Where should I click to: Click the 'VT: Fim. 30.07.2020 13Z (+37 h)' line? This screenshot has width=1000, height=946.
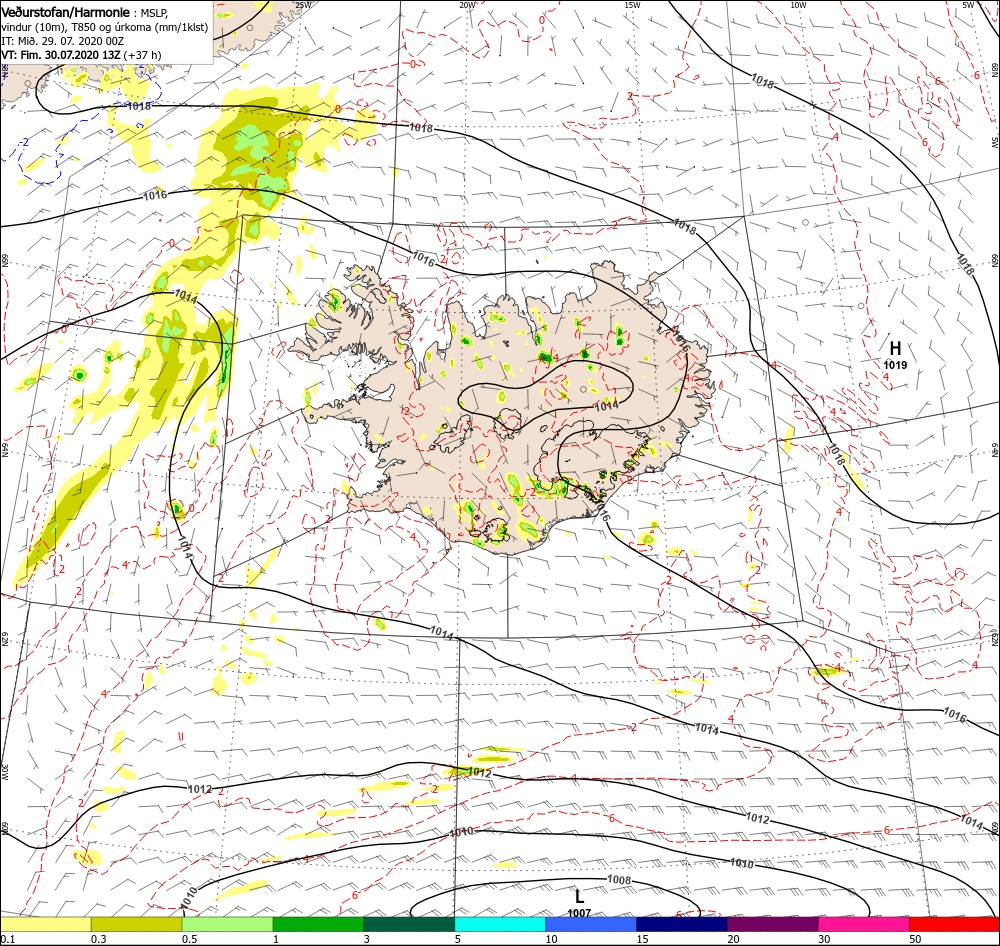[82, 55]
